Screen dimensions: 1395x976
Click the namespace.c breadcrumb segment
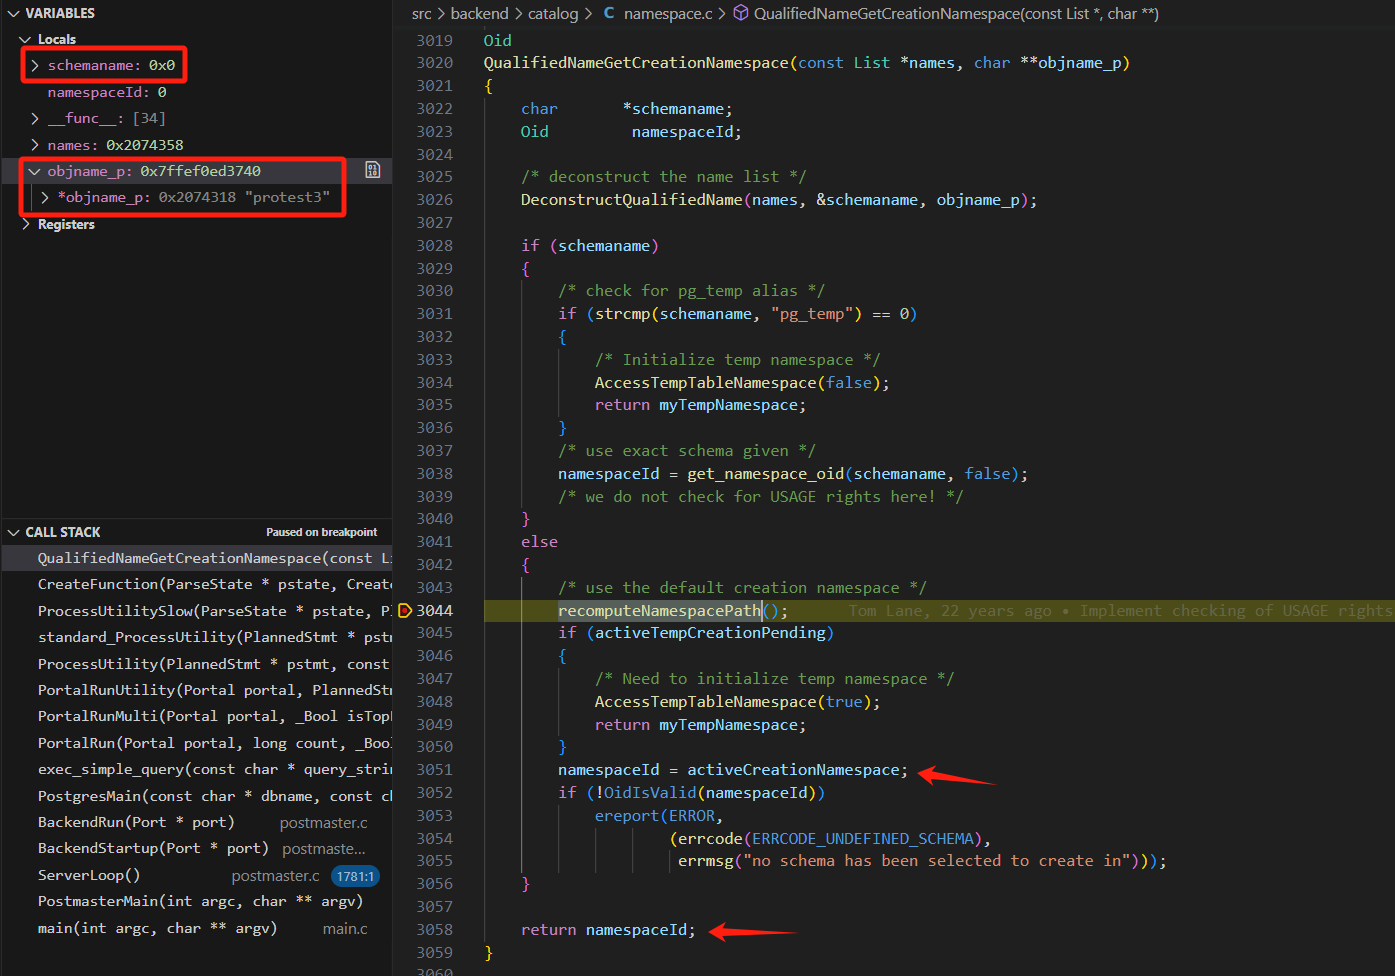tap(668, 13)
